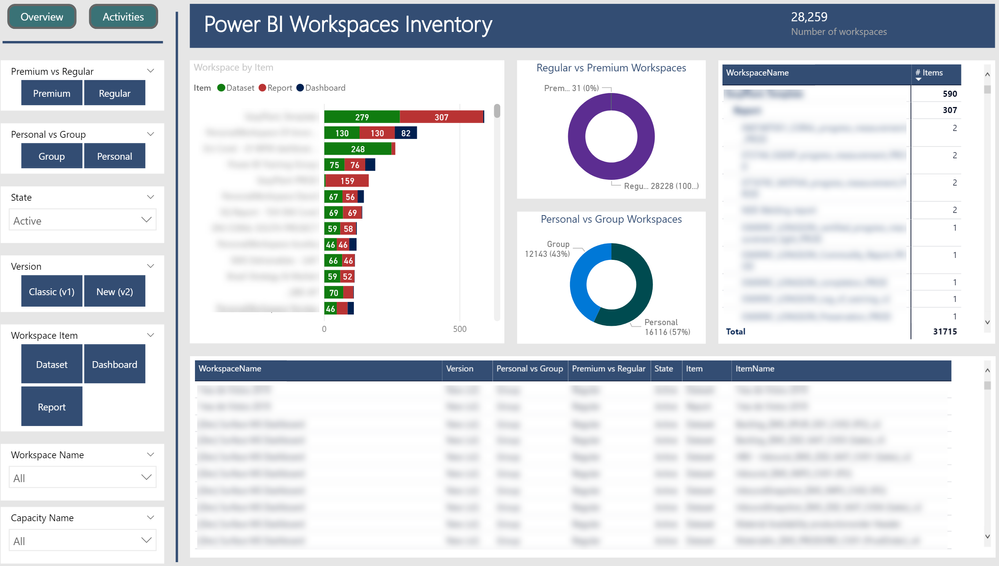Click the Regular vs Premium Workspaces title

tap(611, 68)
